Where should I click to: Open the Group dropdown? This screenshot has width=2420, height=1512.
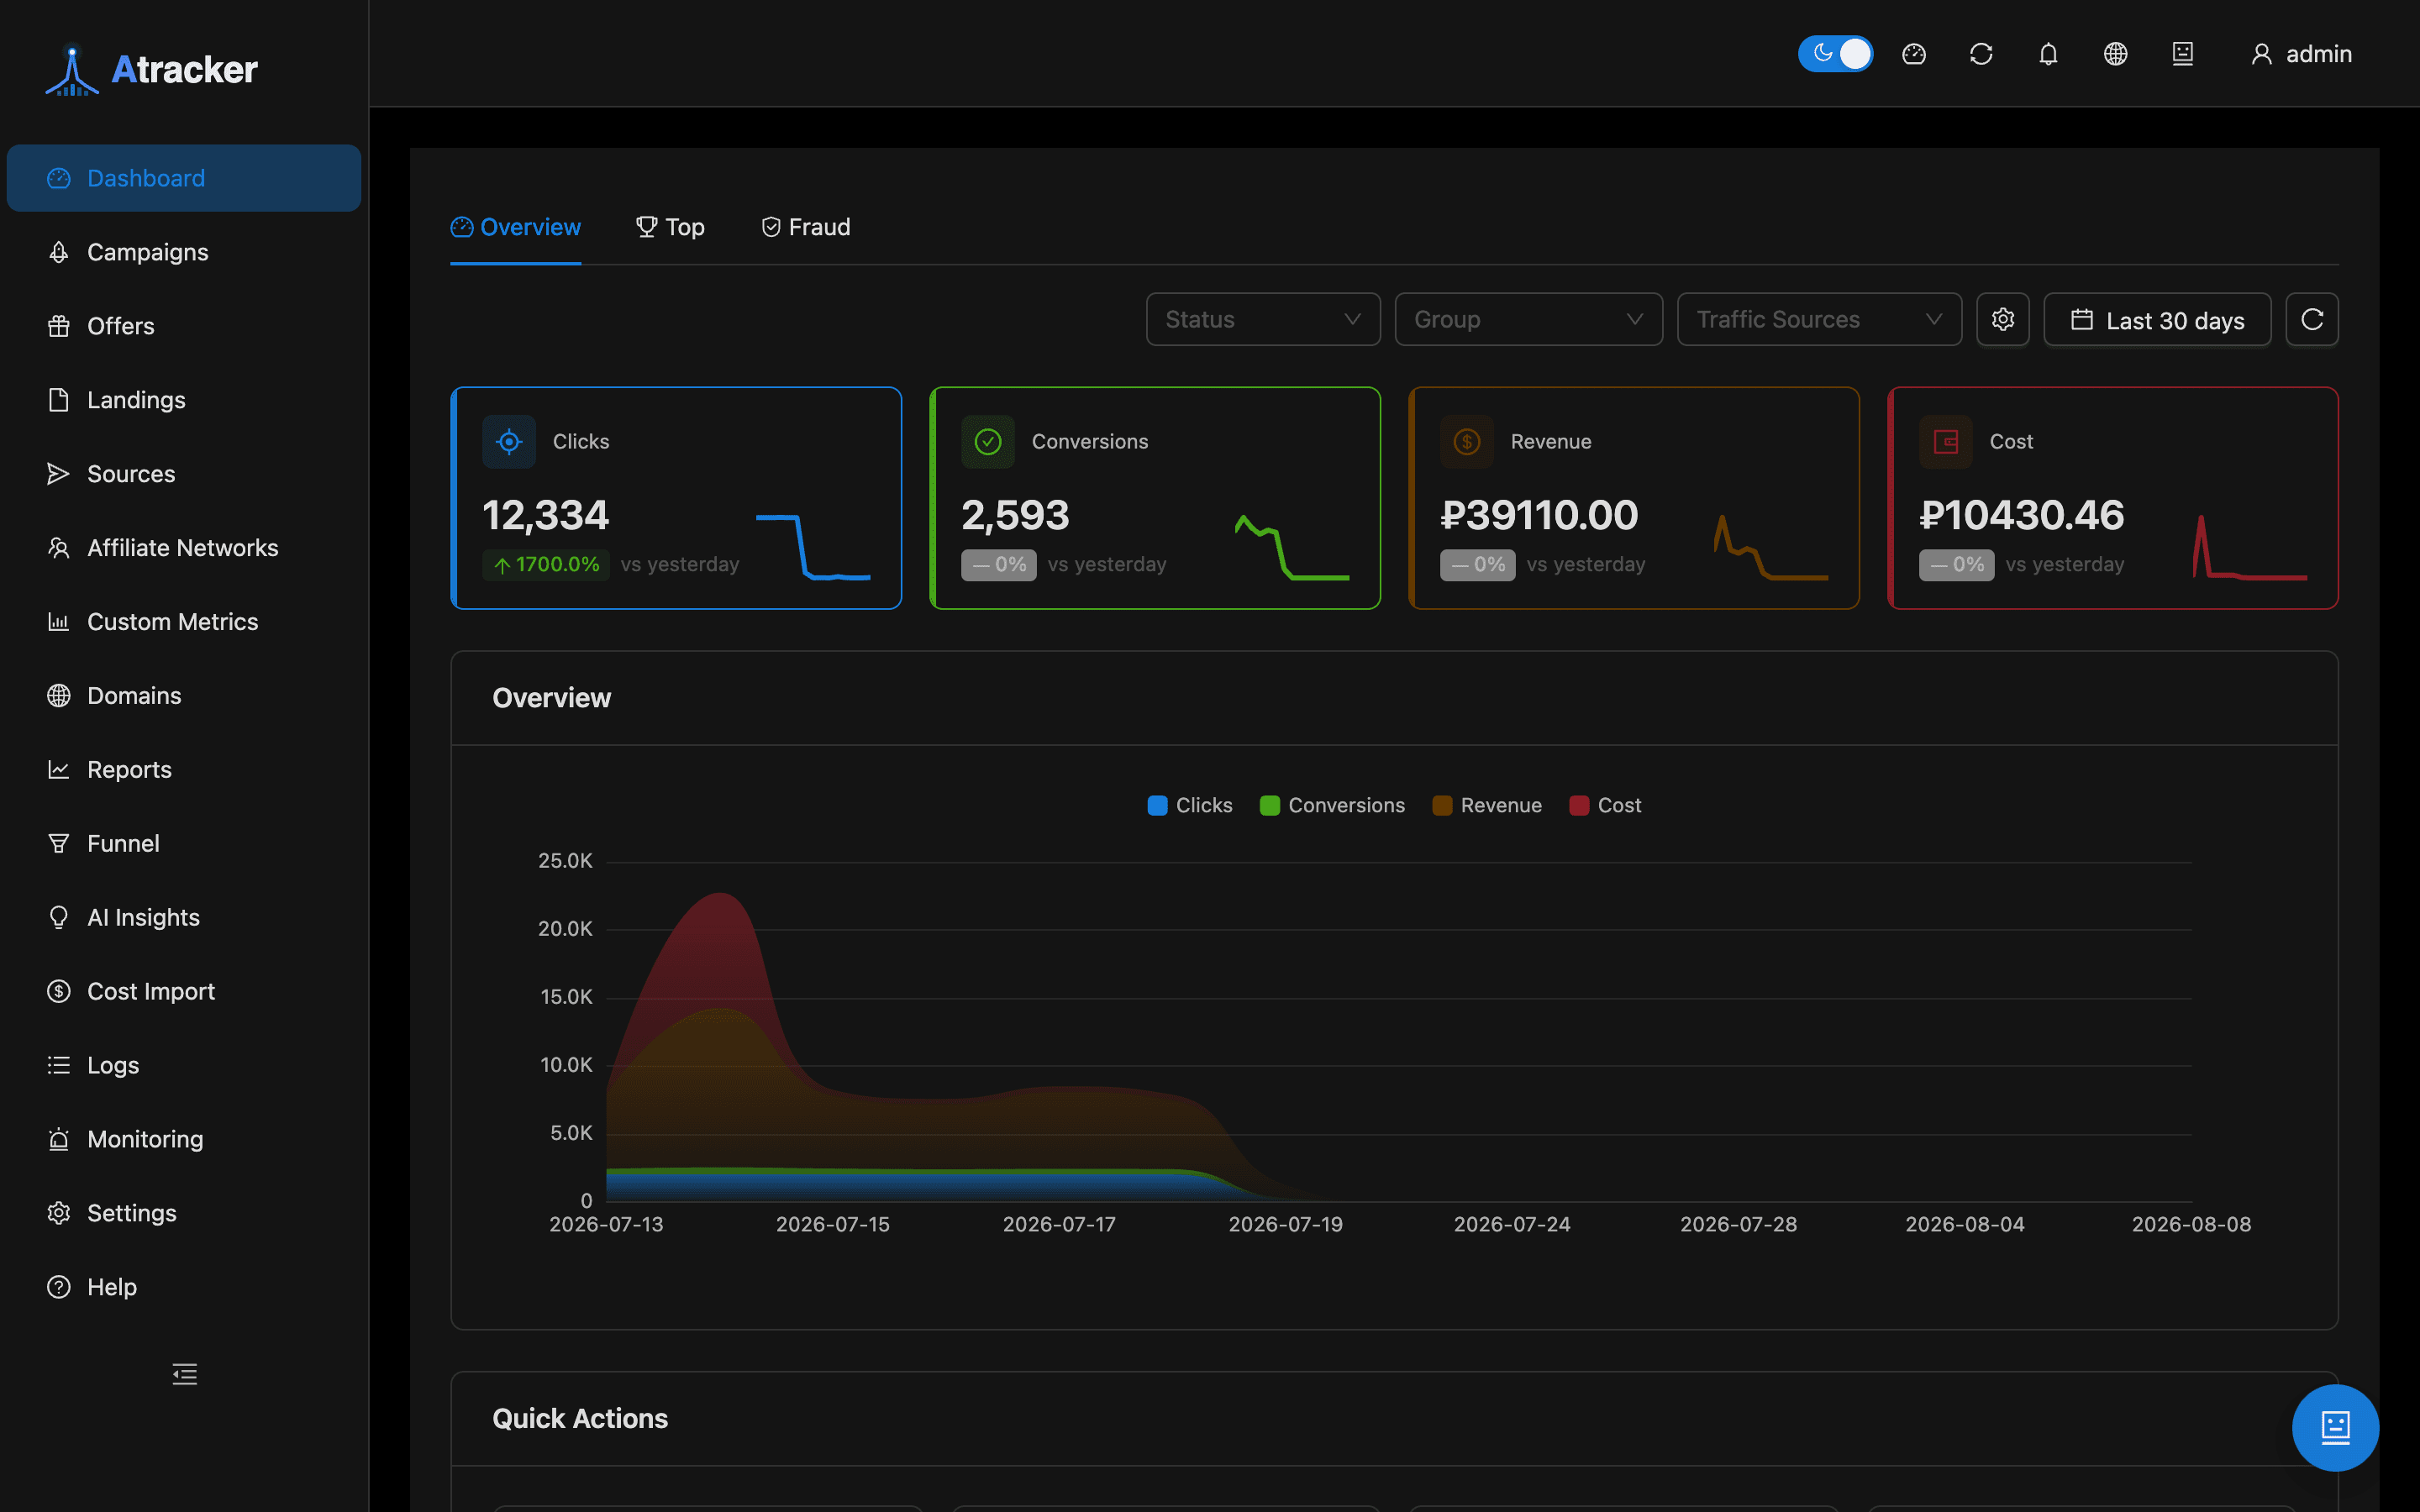(1528, 320)
